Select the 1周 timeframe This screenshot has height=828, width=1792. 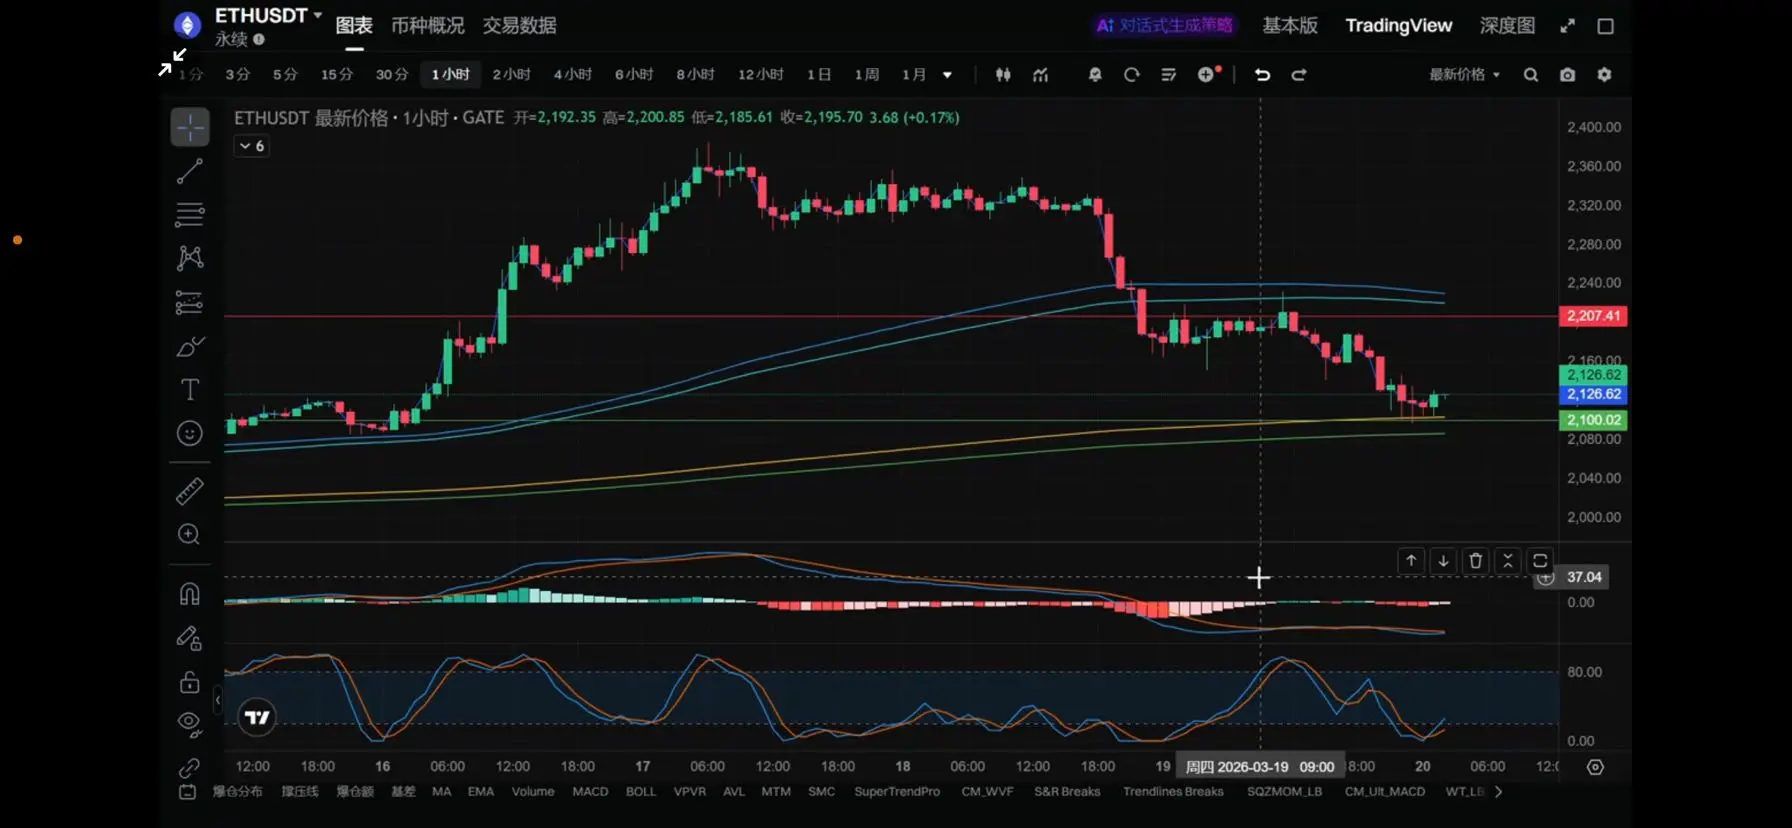pyautogui.click(x=867, y=75)
